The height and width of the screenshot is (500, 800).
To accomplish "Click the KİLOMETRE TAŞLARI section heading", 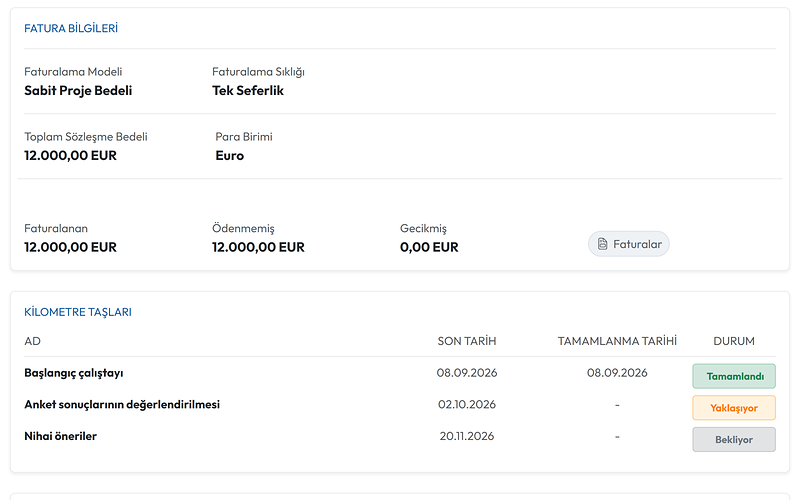I will tap(78, 312).
